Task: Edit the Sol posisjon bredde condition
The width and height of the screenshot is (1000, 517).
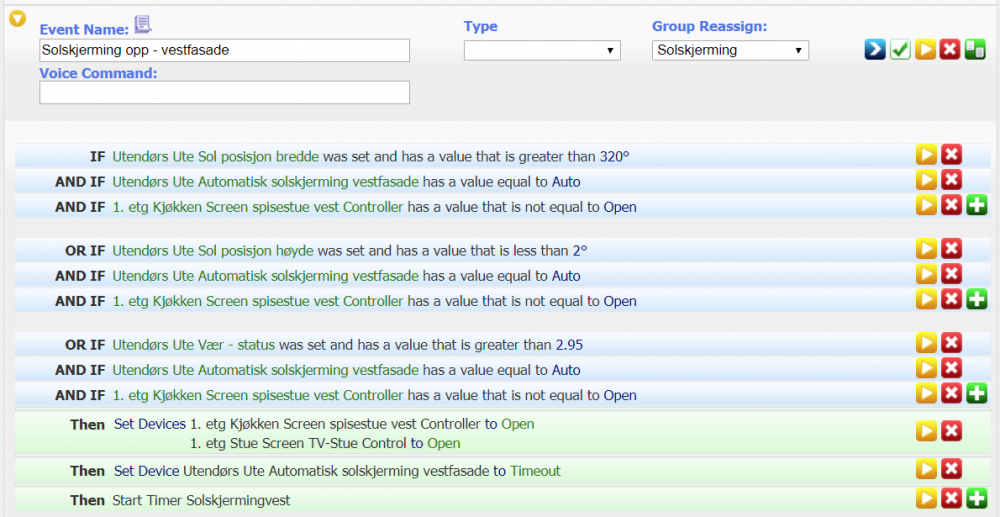Action: (x=927, y=155)
